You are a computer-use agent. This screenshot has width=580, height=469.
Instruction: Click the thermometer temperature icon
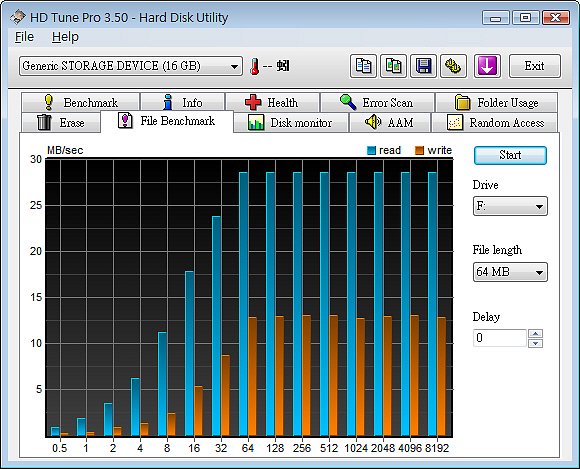tap(254, 67)
